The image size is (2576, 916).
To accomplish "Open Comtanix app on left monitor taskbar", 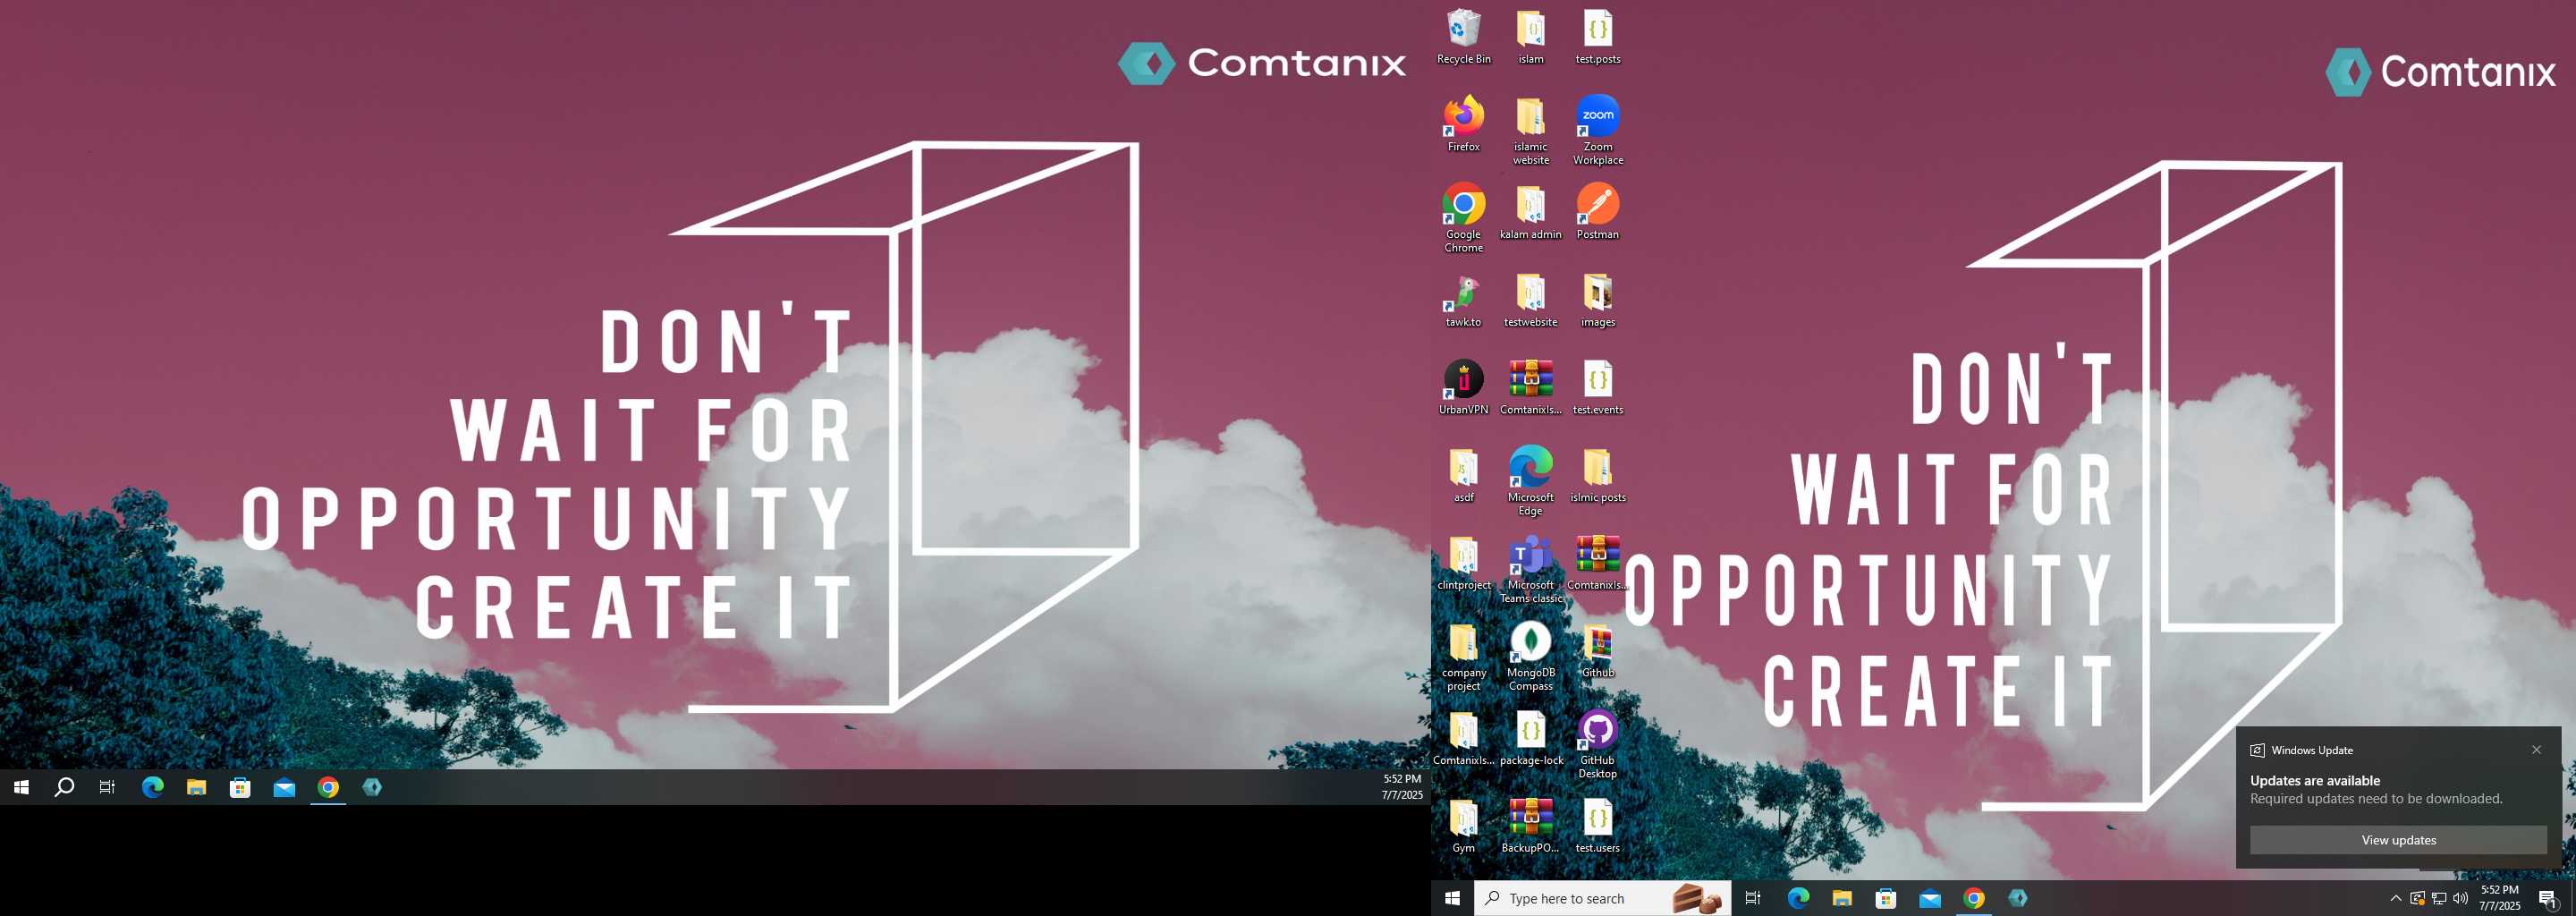I will [x=372, y=787].
